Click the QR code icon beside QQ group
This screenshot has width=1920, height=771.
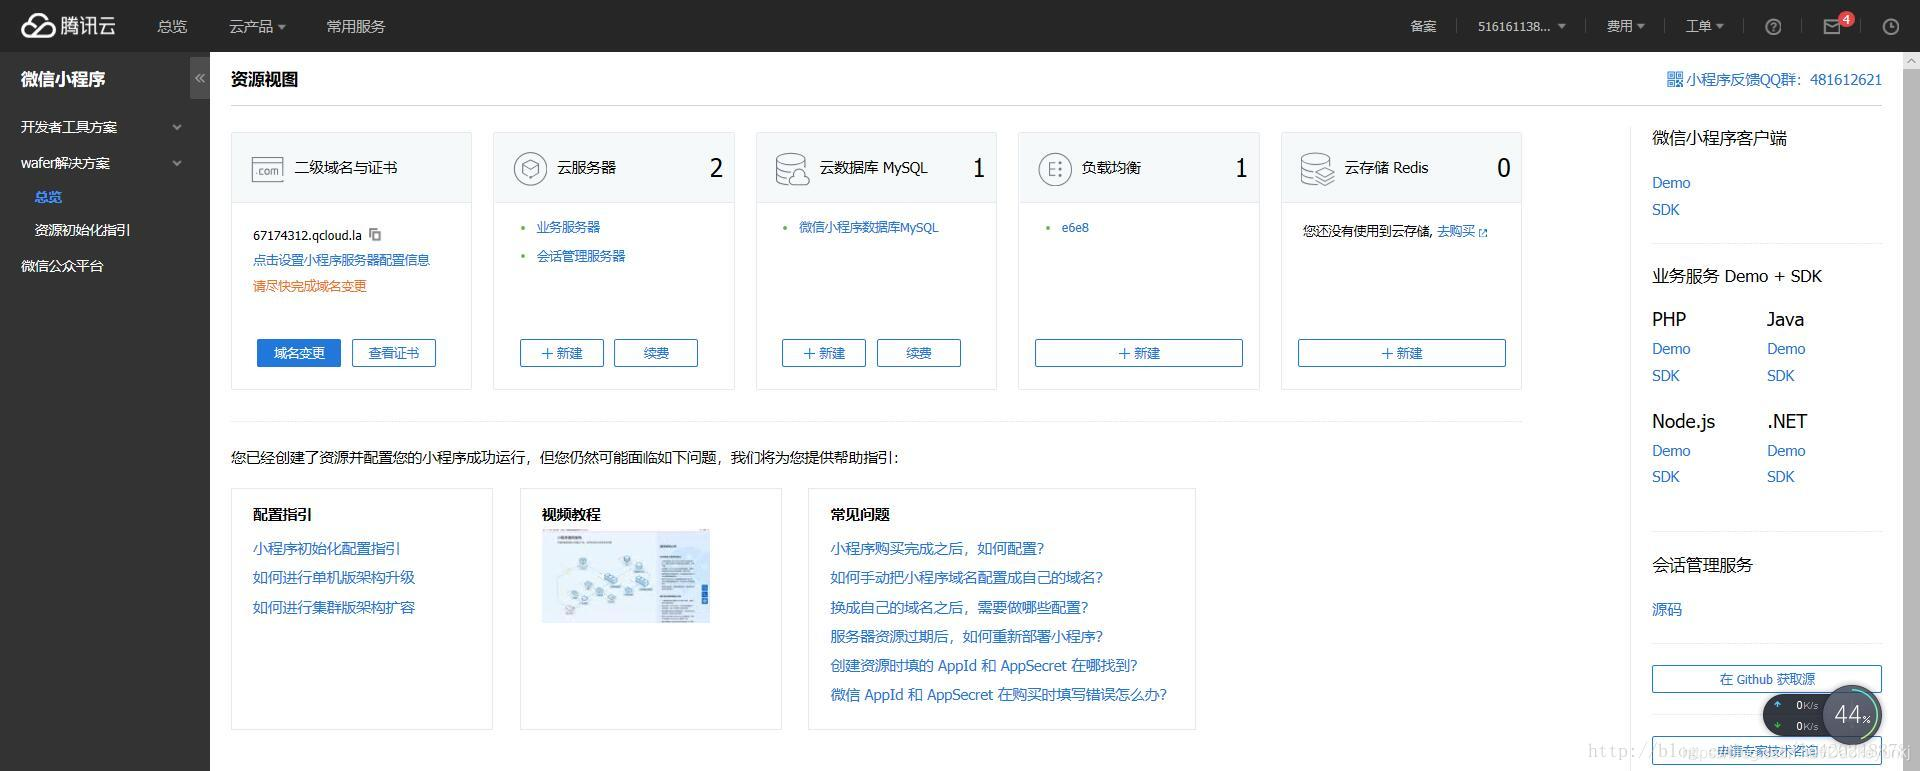pyautogui.click(x=1674, y=79)
